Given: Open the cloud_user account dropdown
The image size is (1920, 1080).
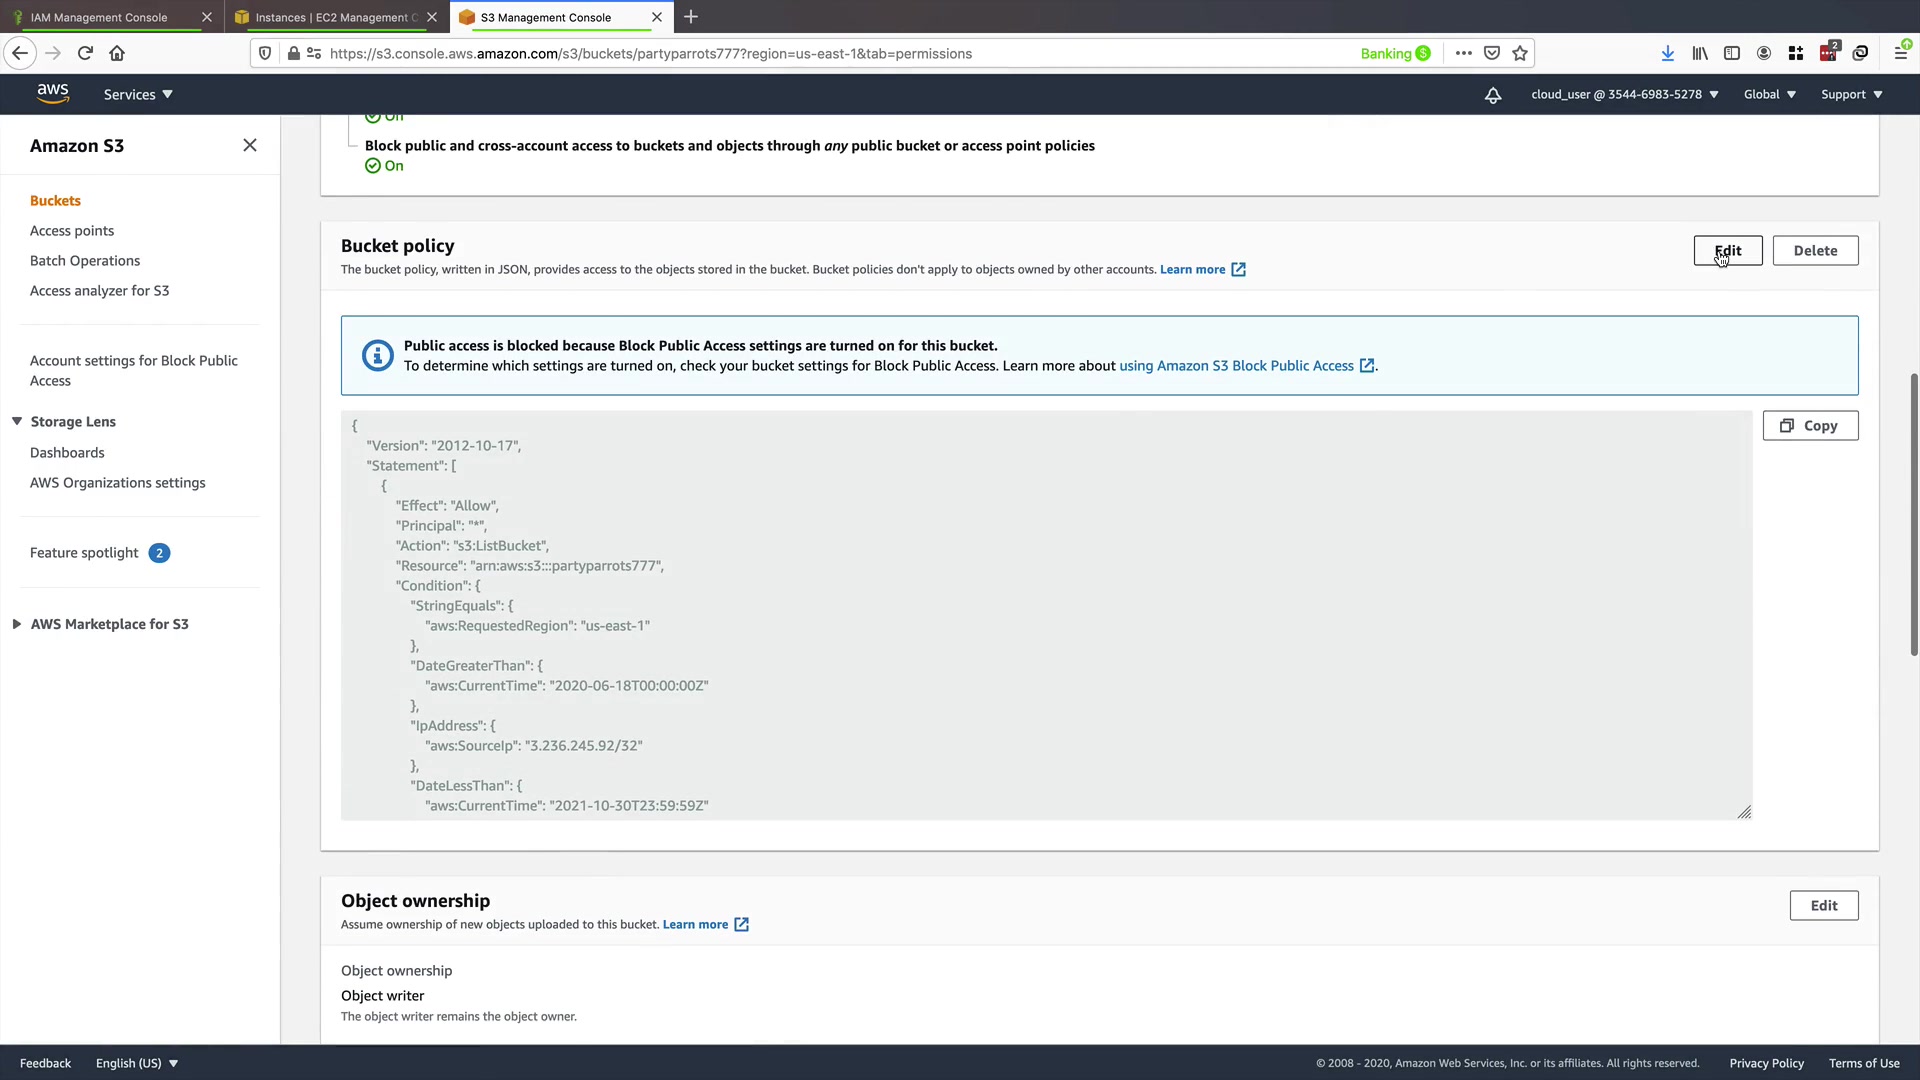Looking at the screenshot, I should pos(1624,94).
